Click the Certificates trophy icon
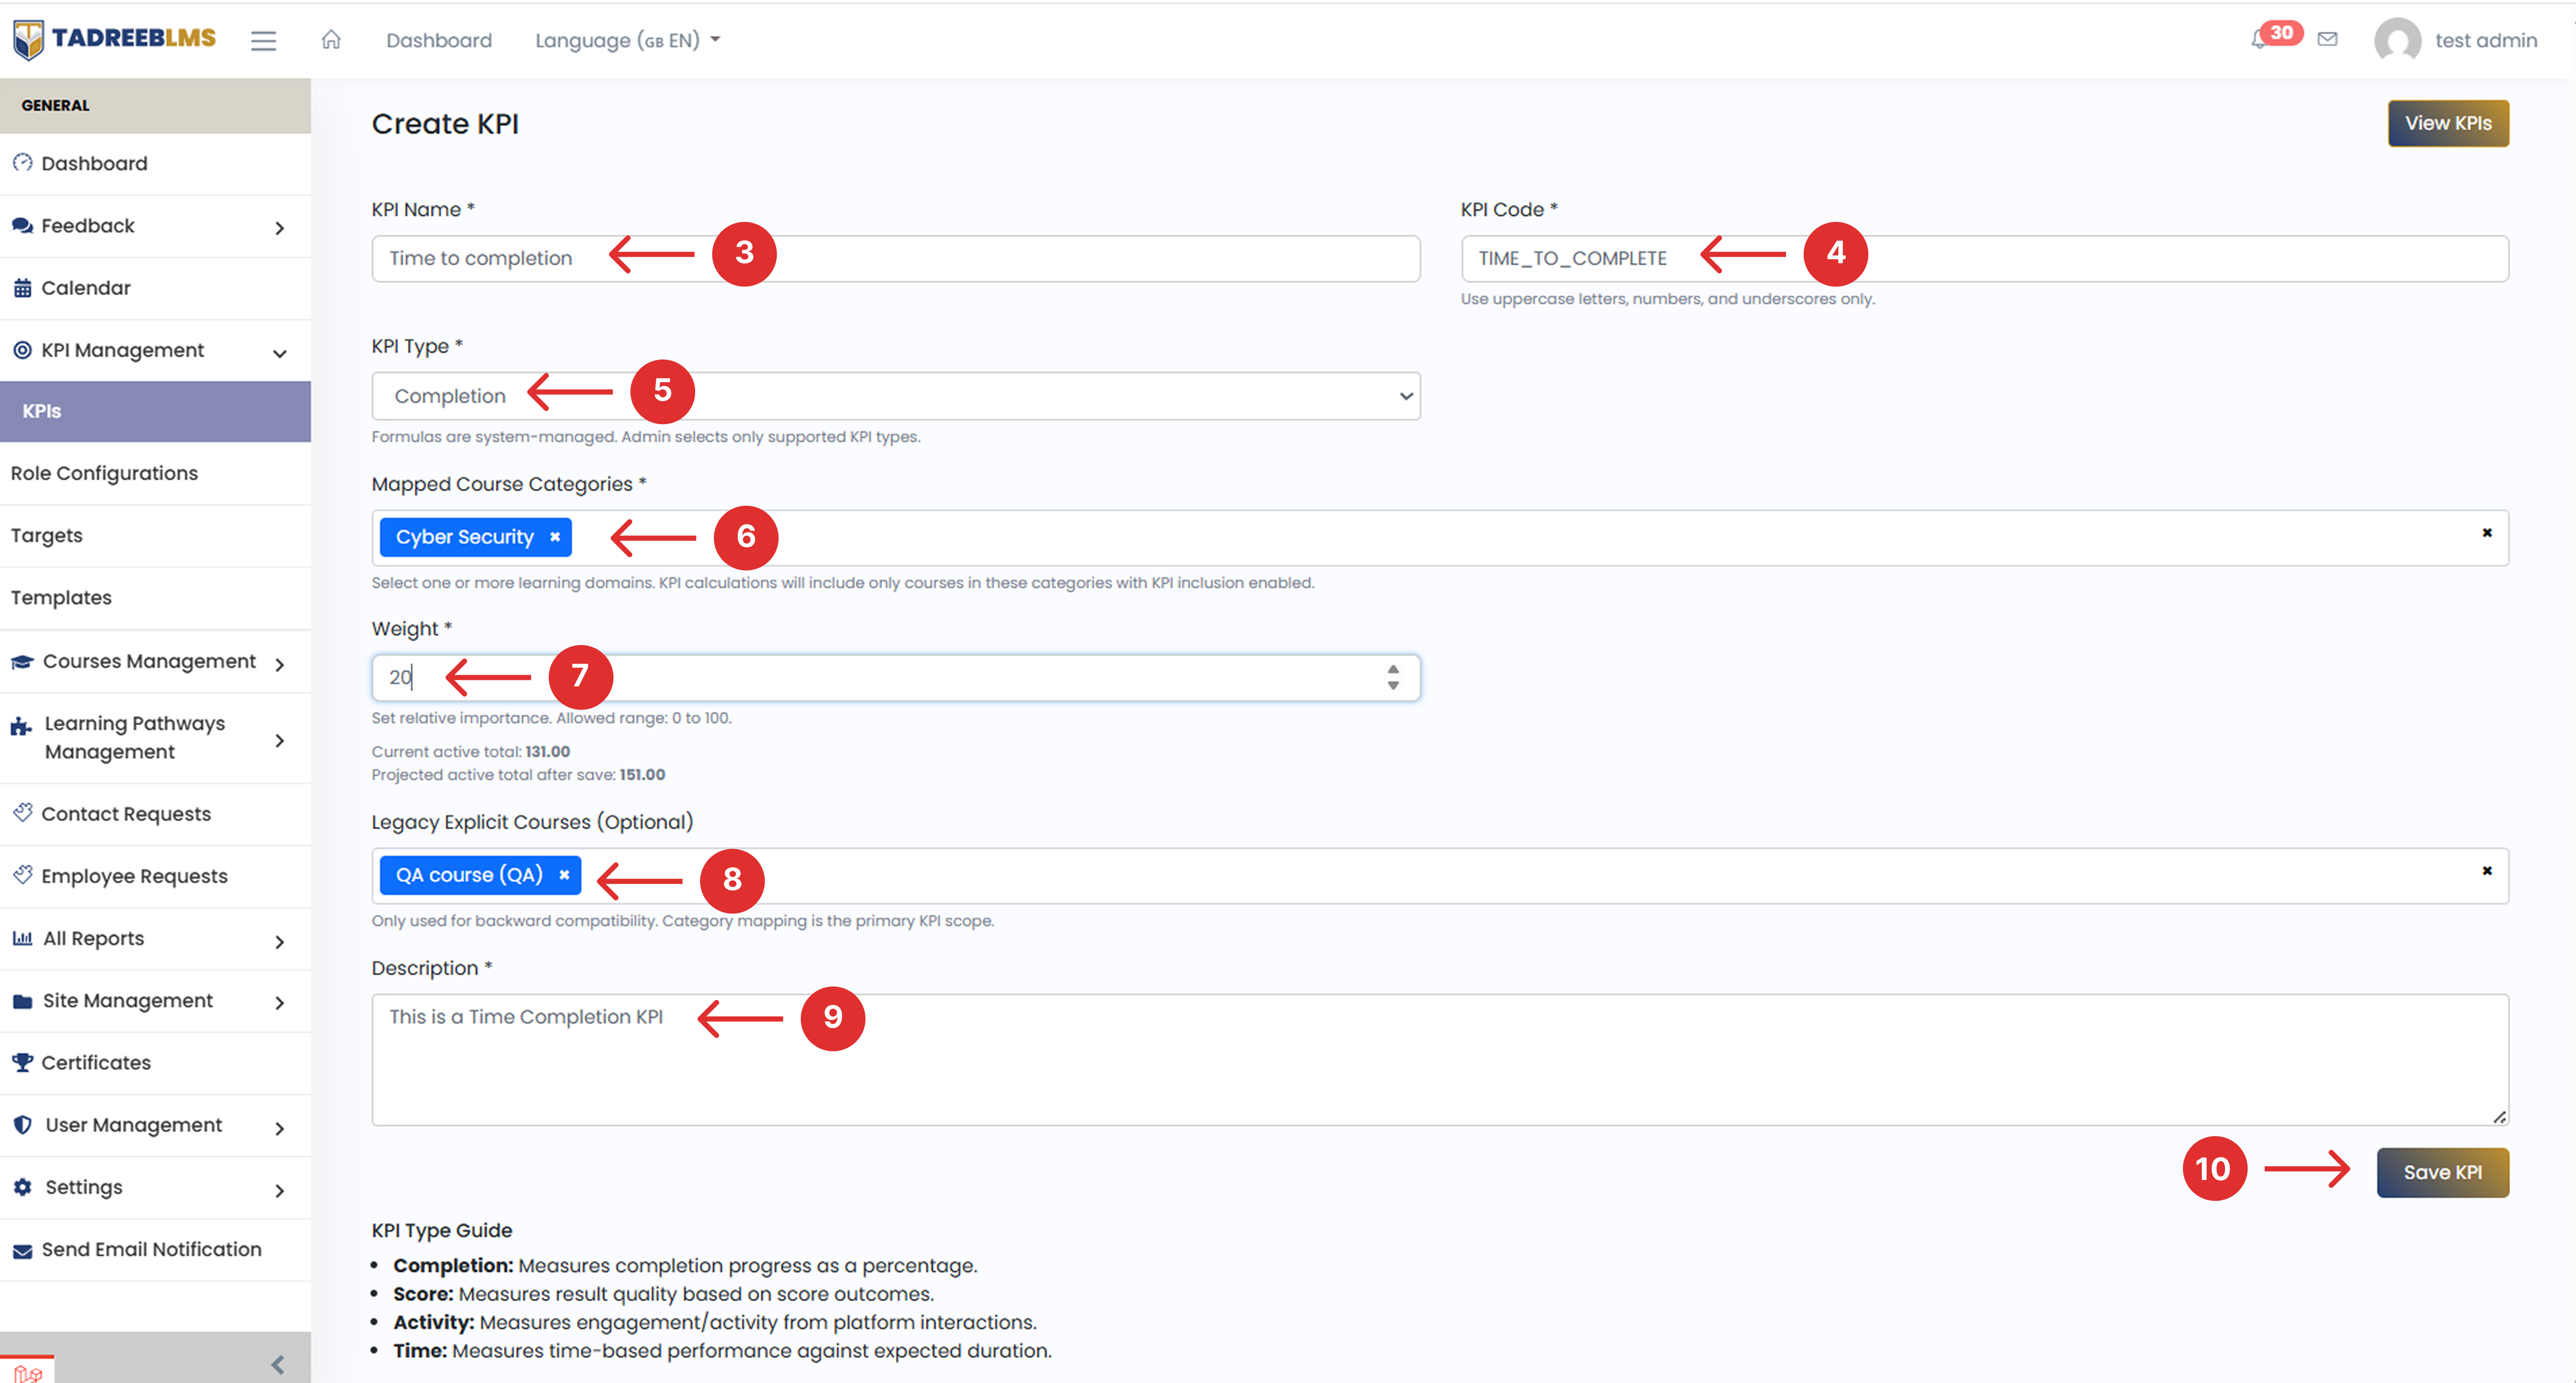The image size is (2576, 1383). click(22, 1062)
